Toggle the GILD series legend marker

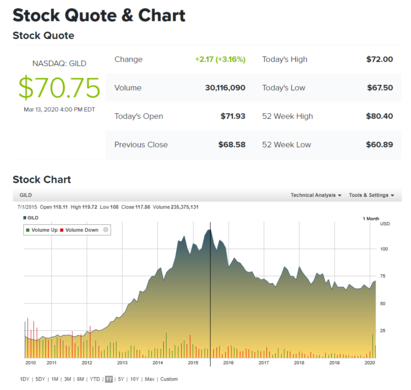(25, 218)
